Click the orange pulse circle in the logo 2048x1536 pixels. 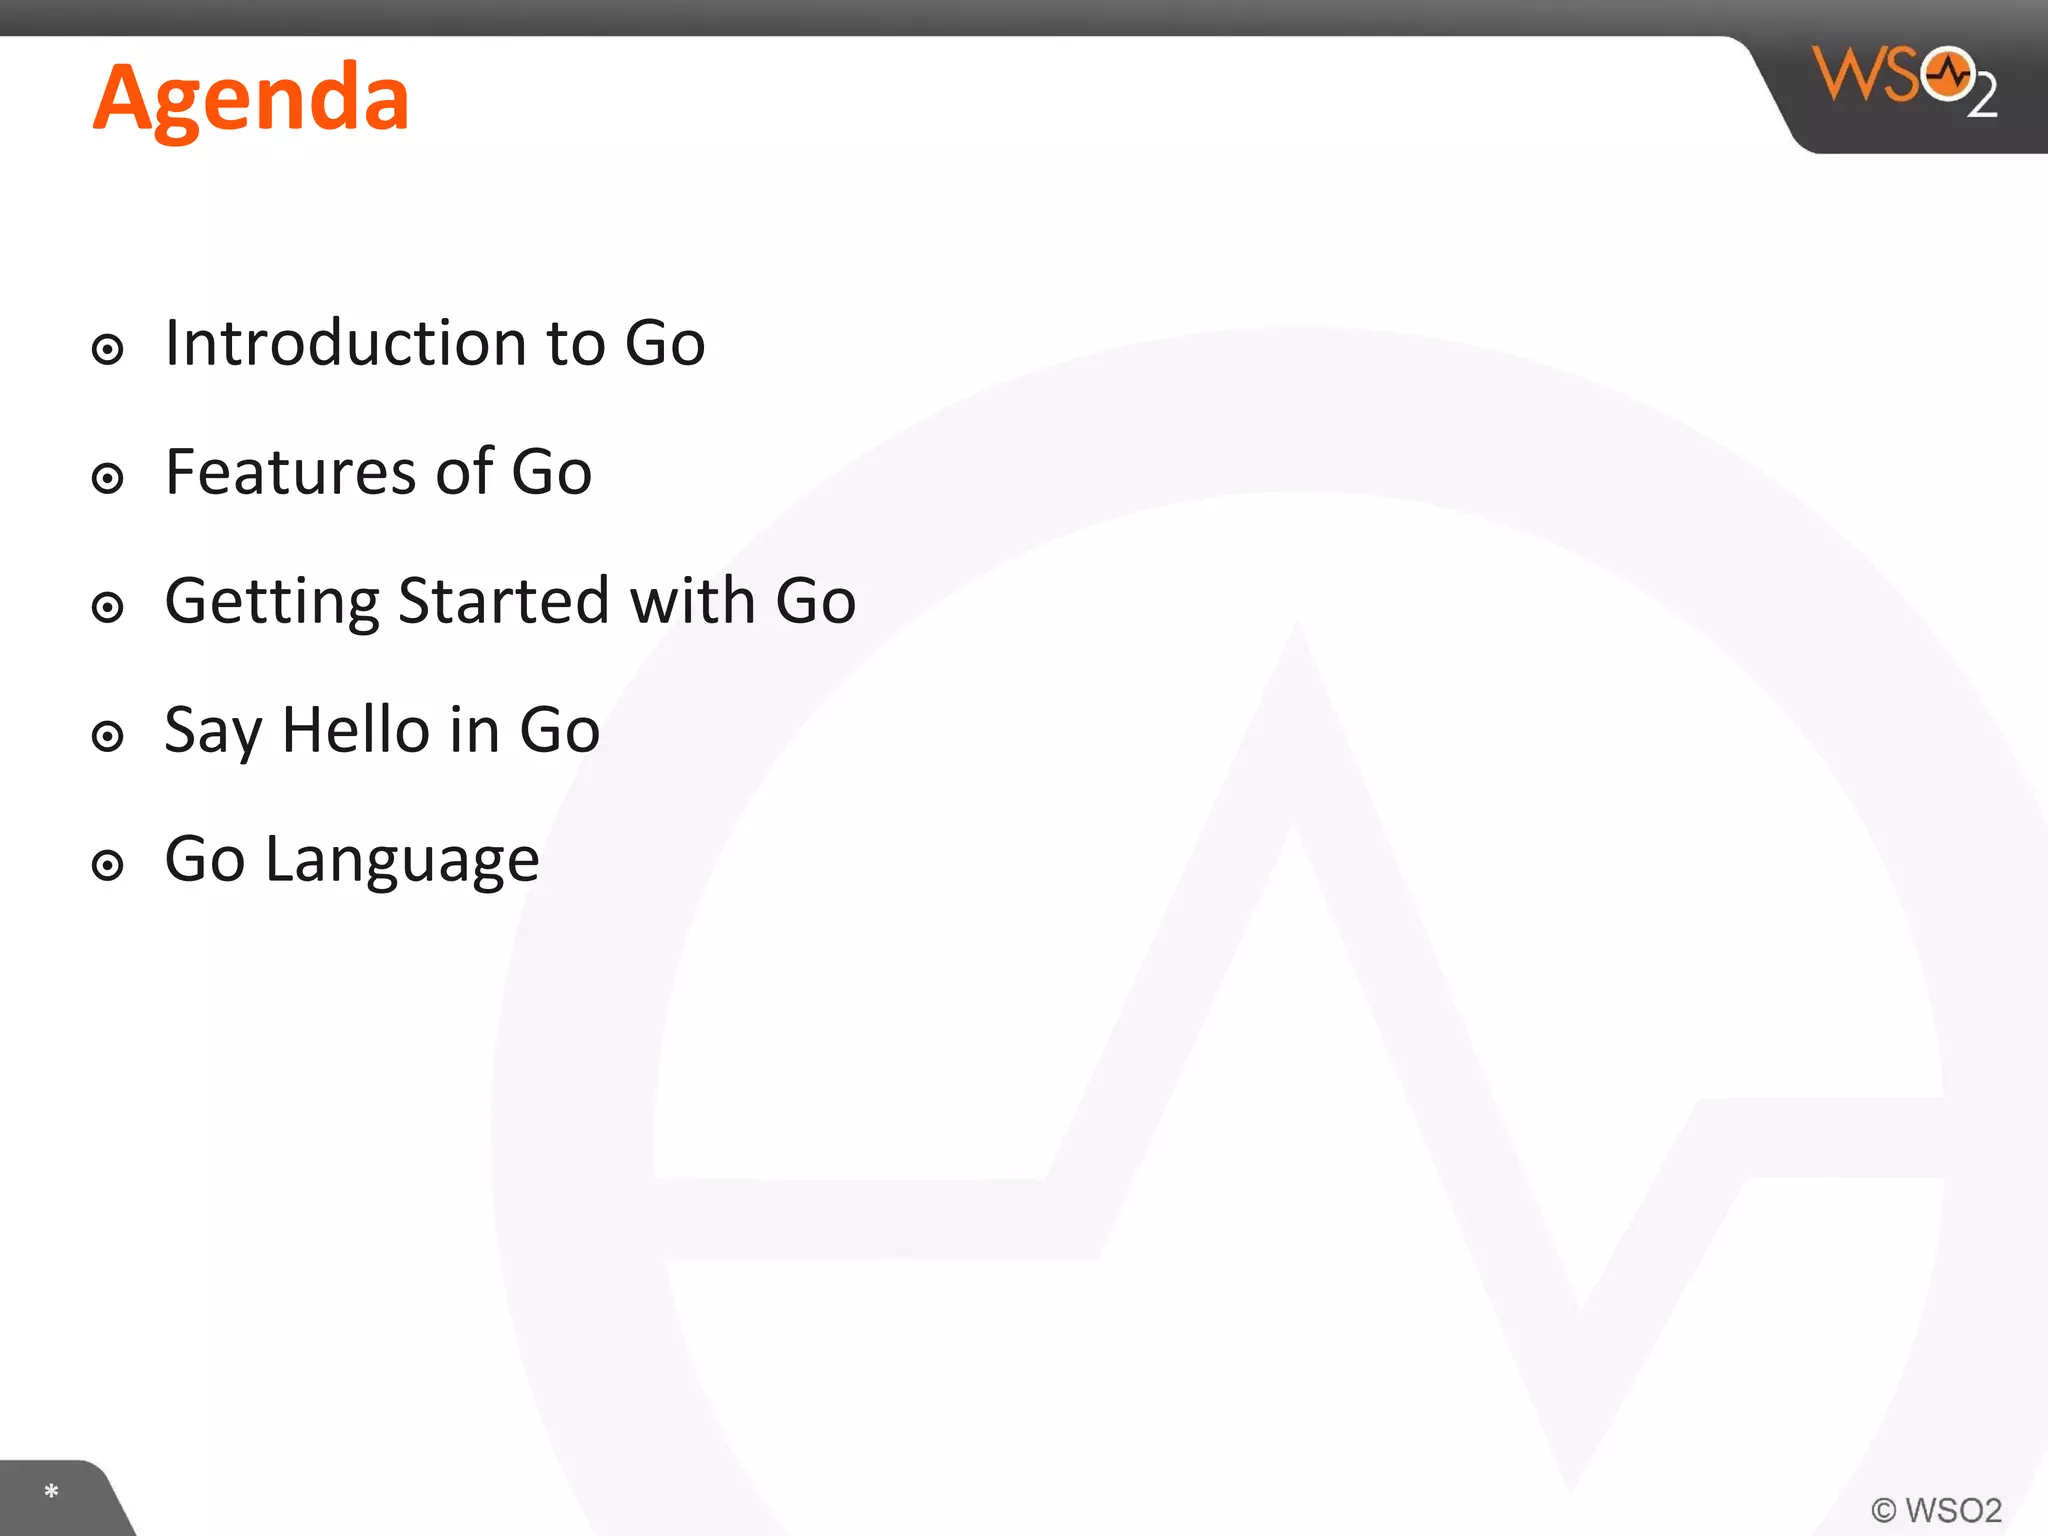(1947, 73)
